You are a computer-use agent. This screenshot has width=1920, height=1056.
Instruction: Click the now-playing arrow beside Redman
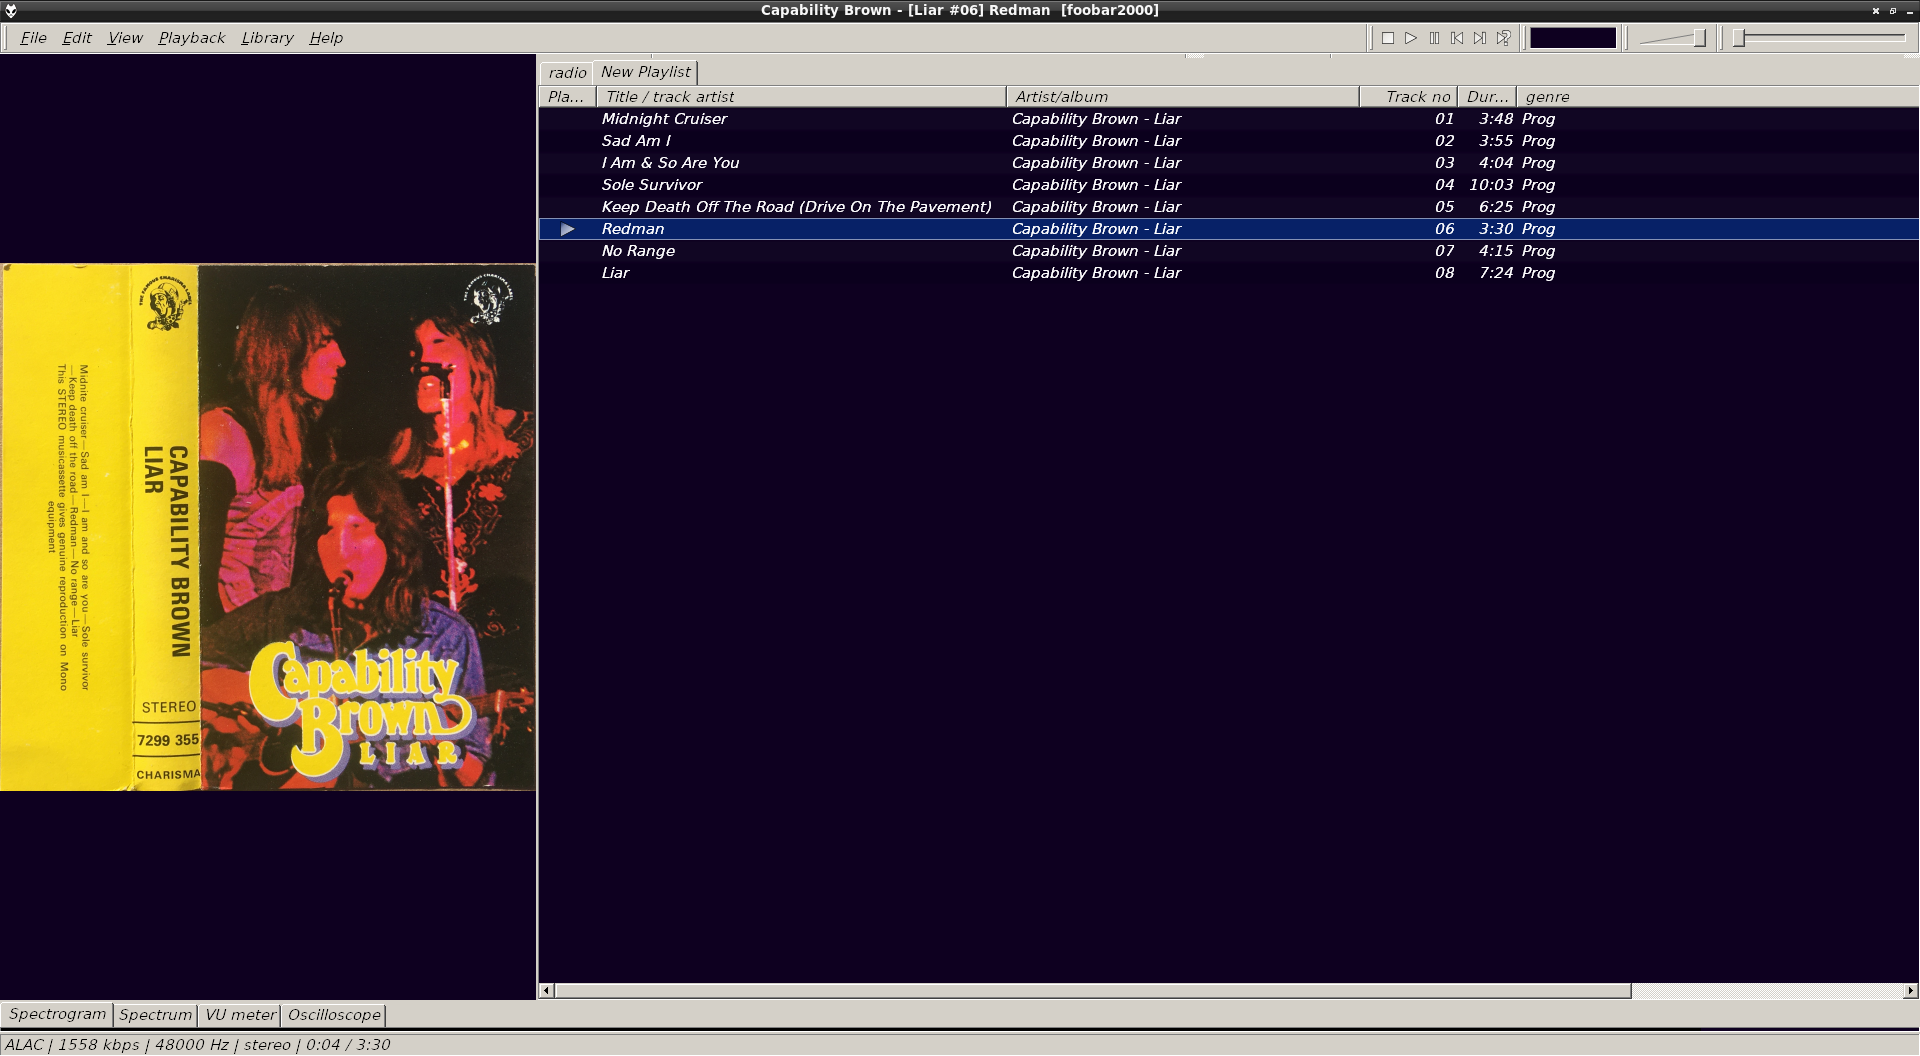coord(567,229)
